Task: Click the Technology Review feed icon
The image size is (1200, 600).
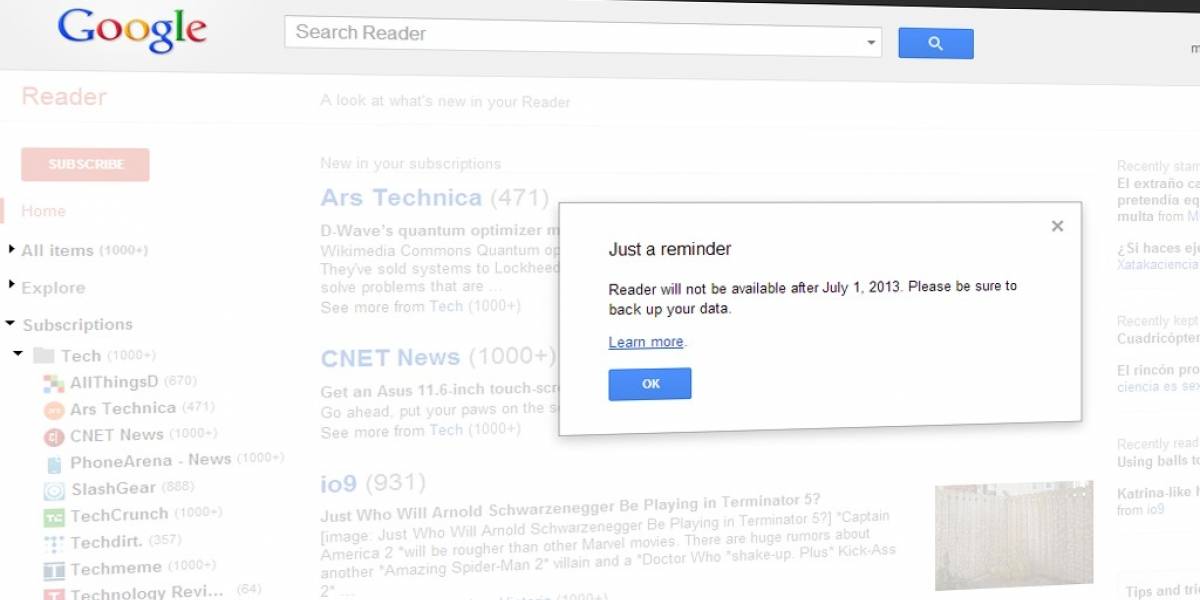Action: [x=54, y=594]
